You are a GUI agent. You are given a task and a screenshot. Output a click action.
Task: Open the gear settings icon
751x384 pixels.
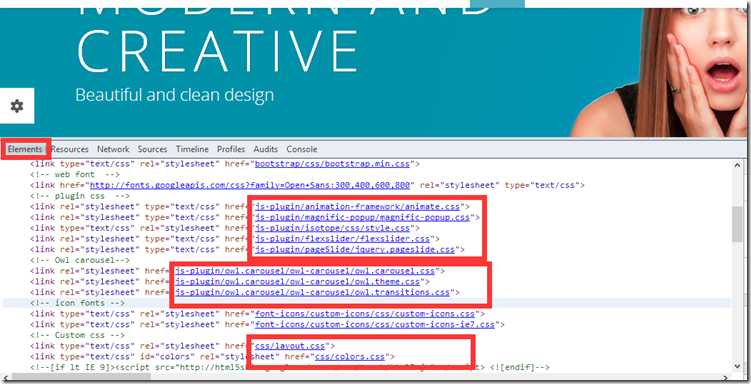click(17, 106)
